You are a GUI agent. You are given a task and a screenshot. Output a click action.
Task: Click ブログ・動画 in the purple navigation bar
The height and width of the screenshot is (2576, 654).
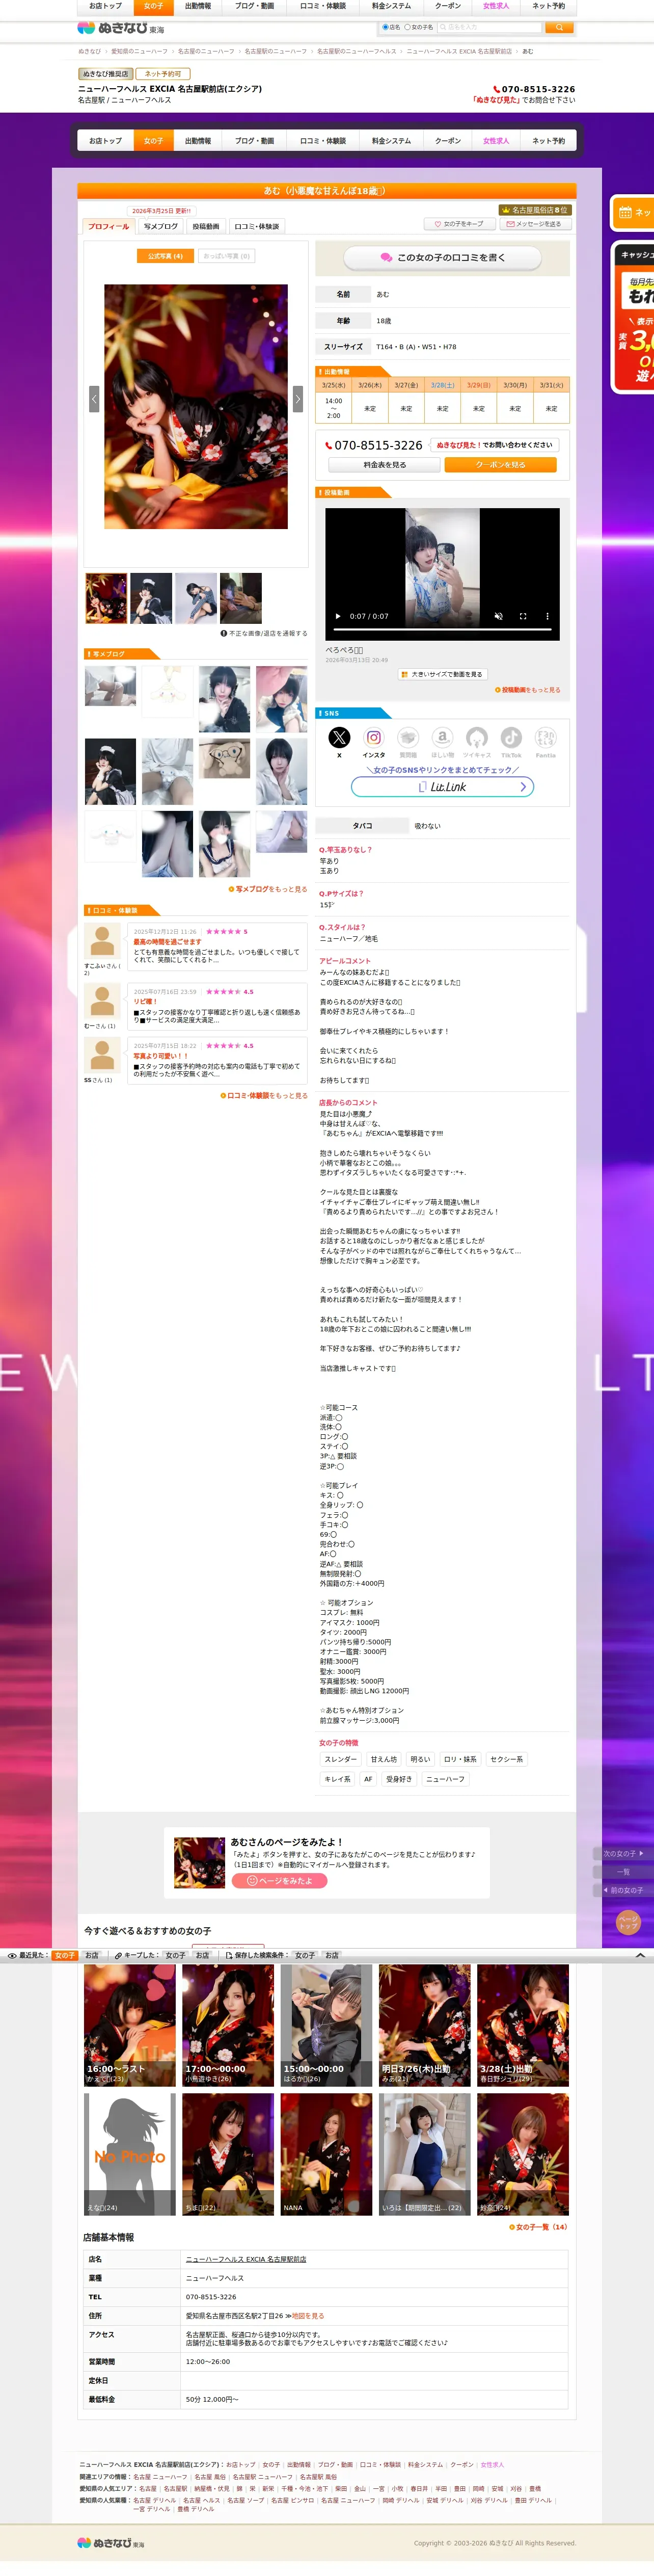pos(254,141)
